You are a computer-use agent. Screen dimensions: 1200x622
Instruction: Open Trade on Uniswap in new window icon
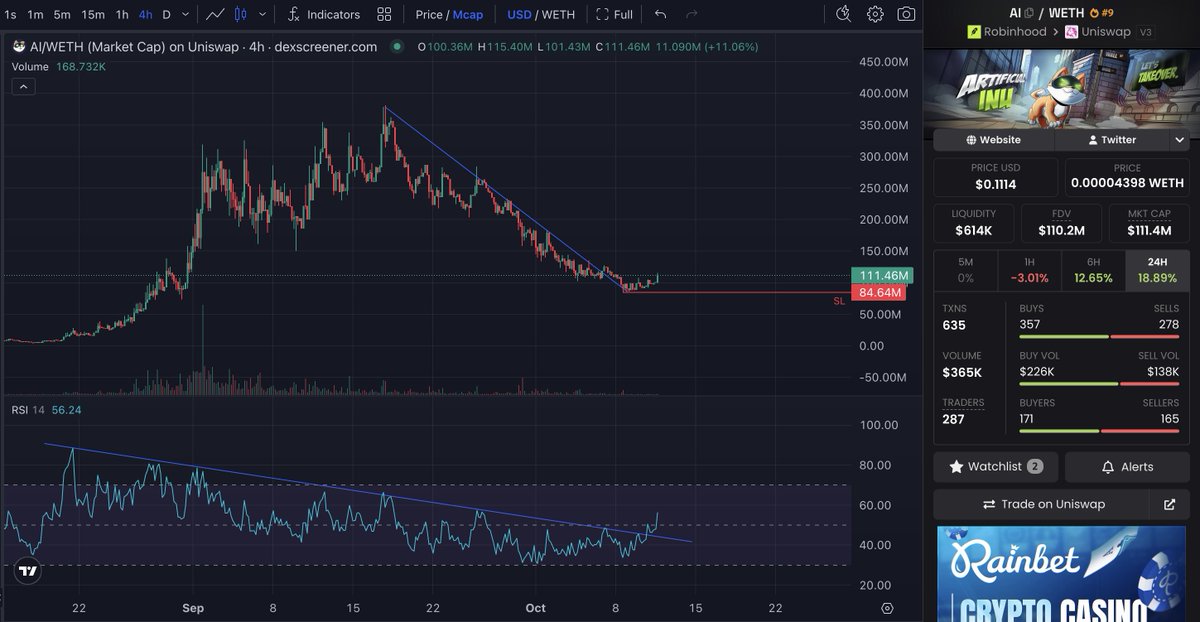click(x=1169, y=504)
